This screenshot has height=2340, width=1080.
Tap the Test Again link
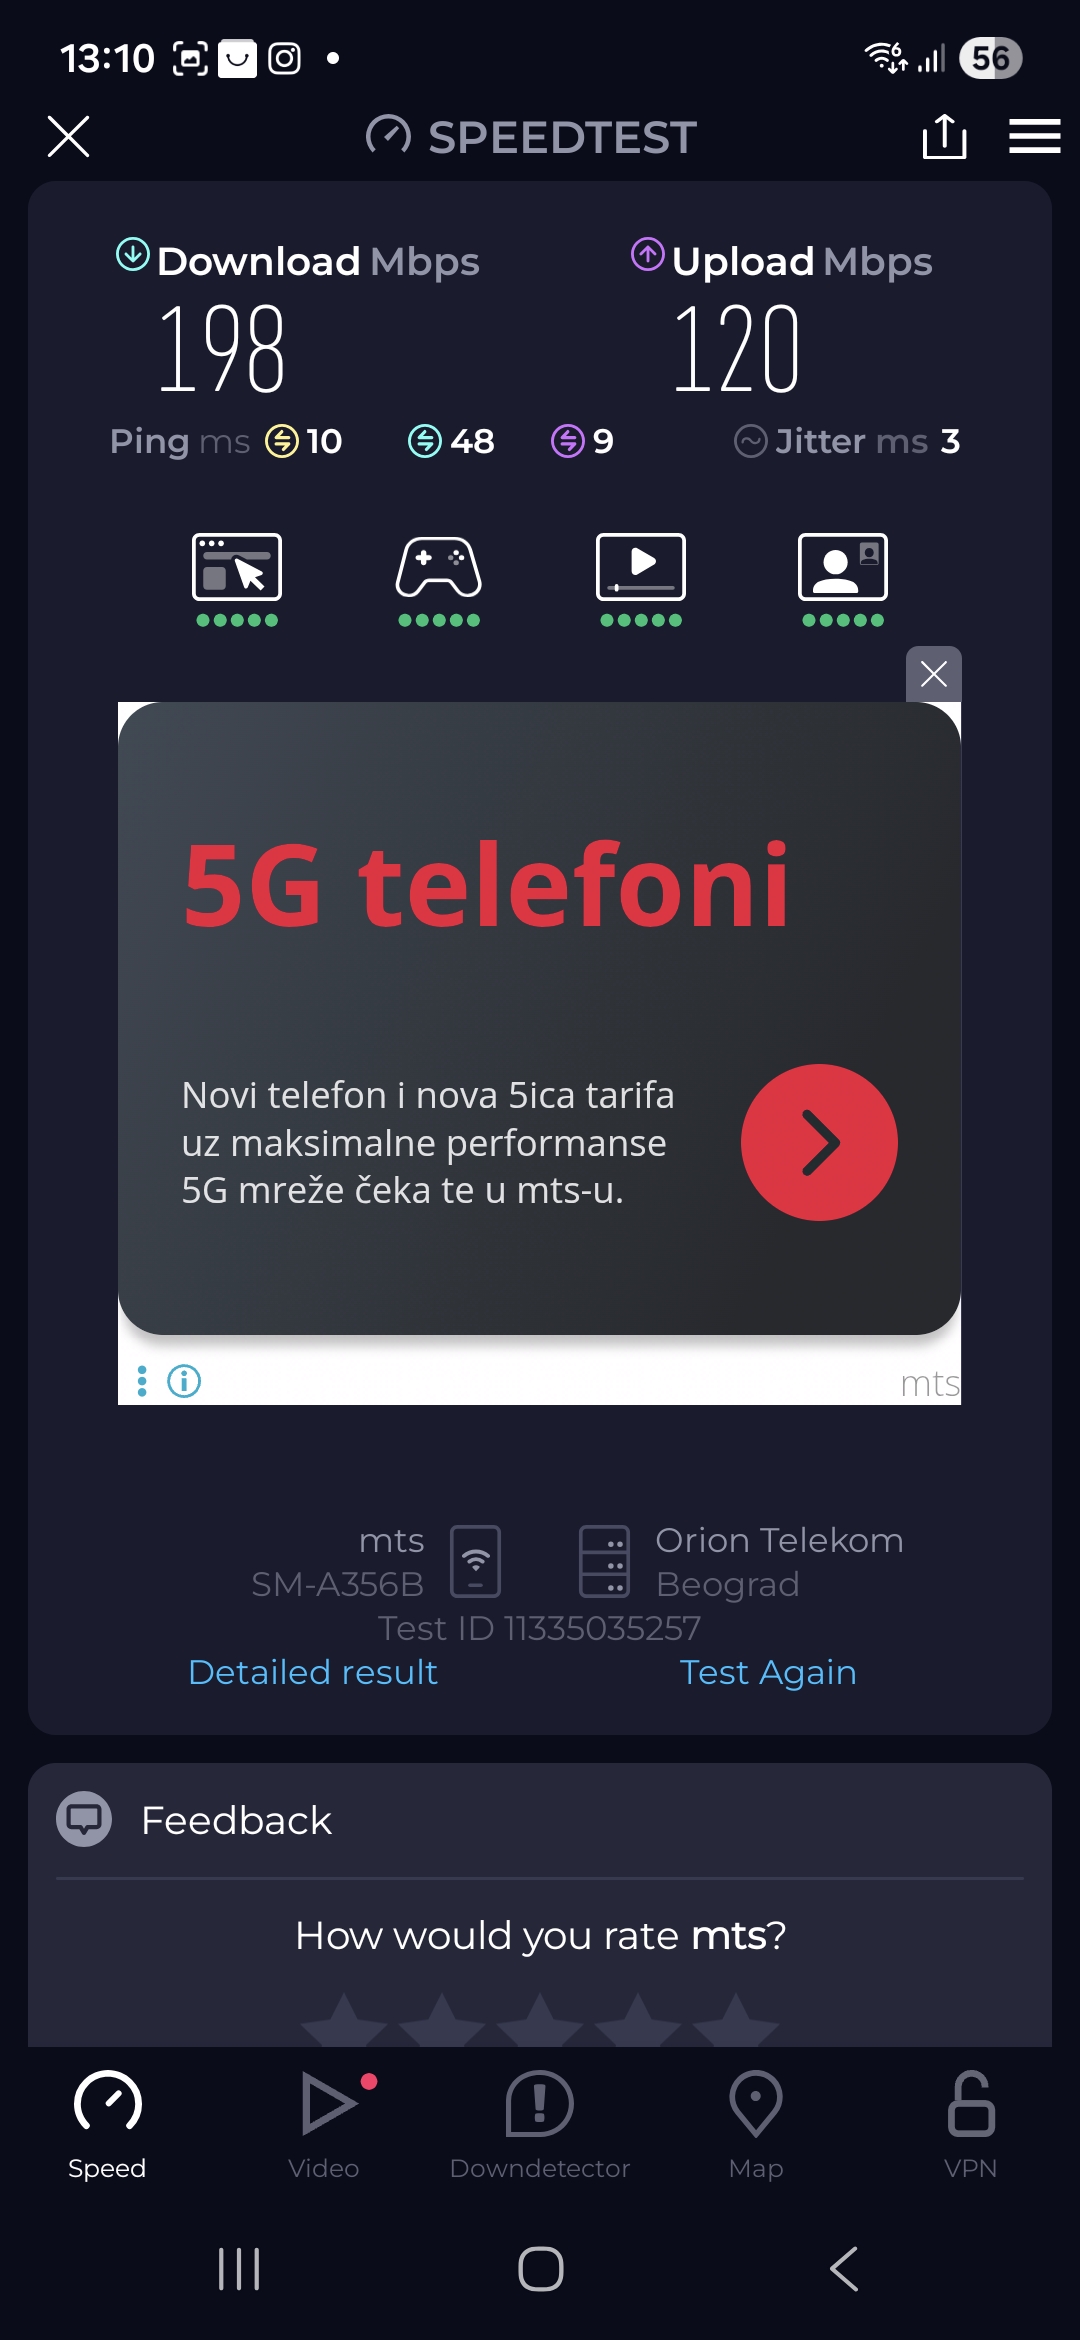pyautogui.click(x=767, y=1672)
